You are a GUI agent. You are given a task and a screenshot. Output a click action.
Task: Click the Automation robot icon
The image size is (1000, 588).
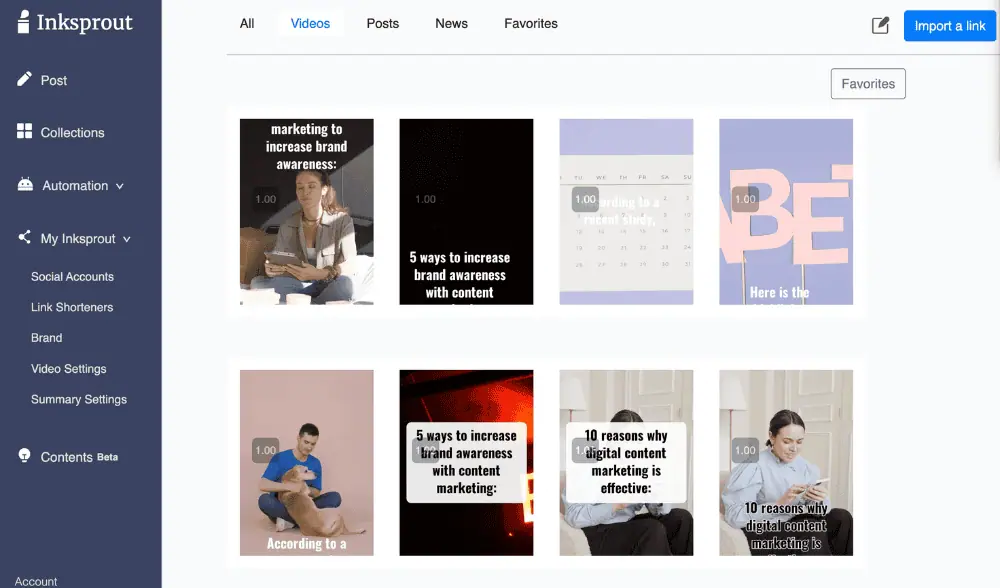coord(25,185)
